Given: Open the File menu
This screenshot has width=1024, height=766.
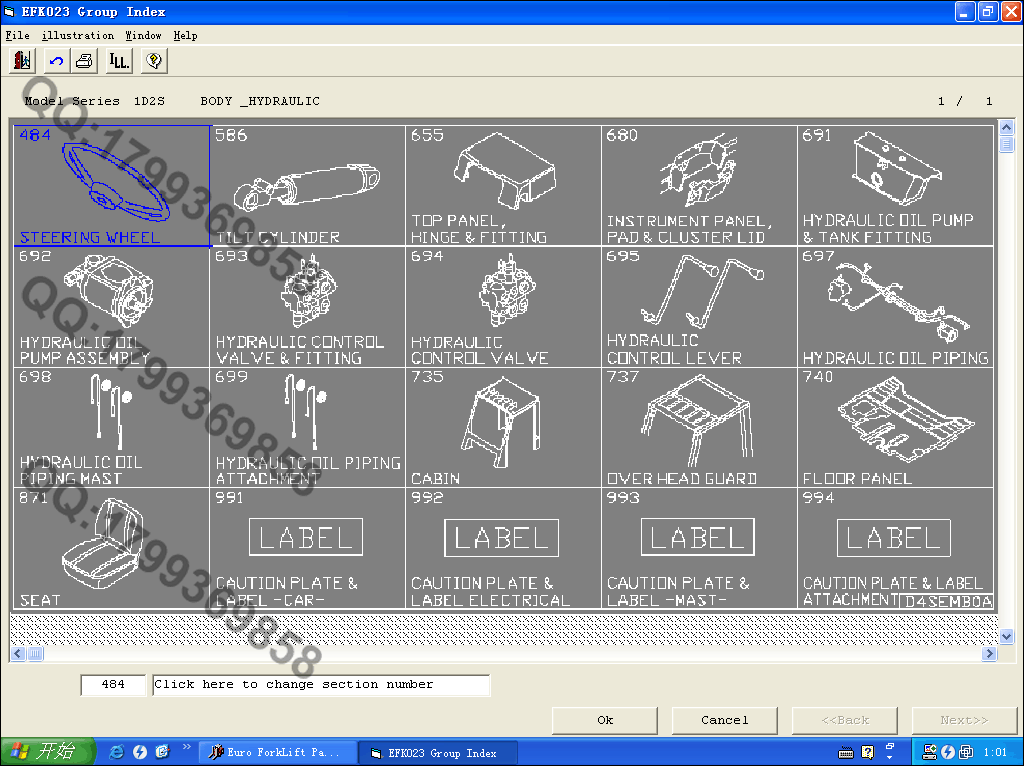Looking at the screenshot, I should pyautogui.click(x=17, y=35).
